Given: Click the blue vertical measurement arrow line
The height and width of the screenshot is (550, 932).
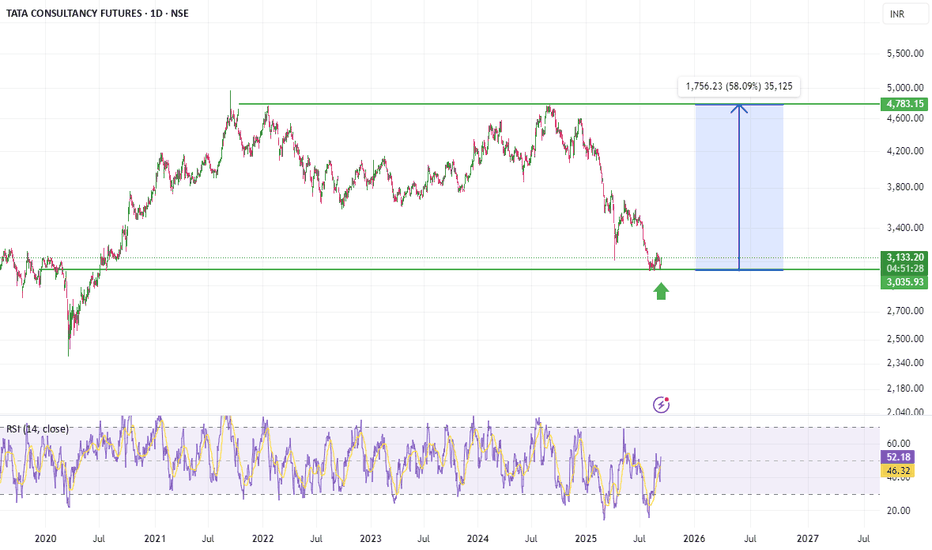Looking at the screenshot, I should [x=739, y=187].
